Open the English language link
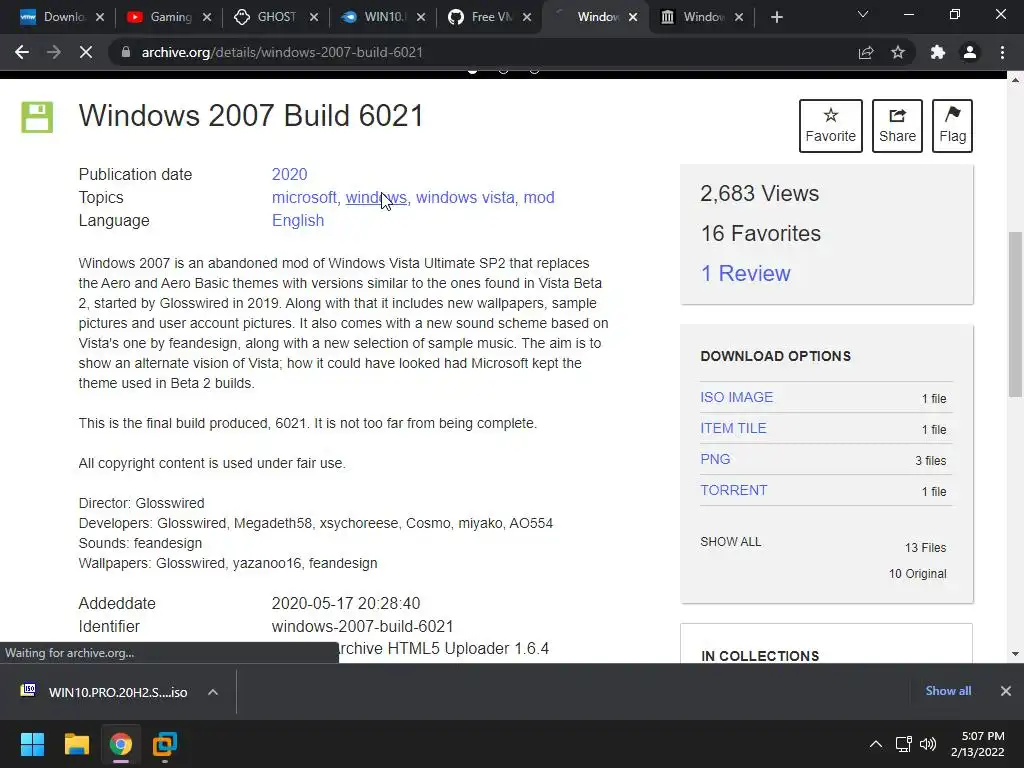 [298, 221]
